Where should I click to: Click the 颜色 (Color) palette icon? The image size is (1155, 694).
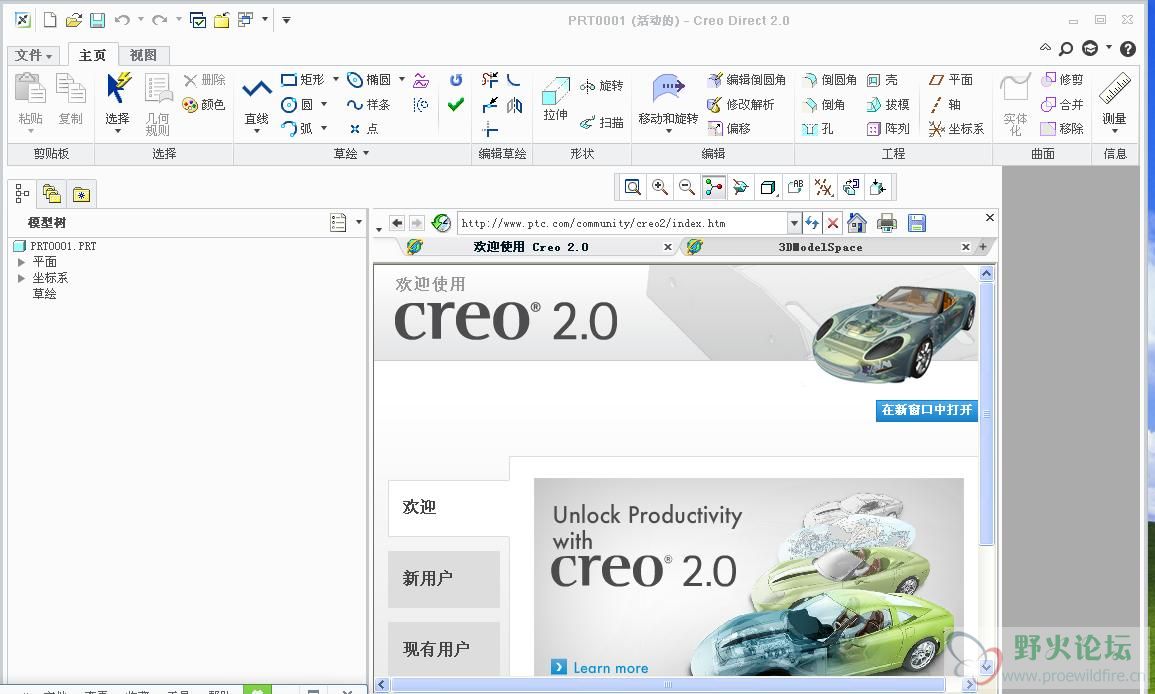coord(203,105)
